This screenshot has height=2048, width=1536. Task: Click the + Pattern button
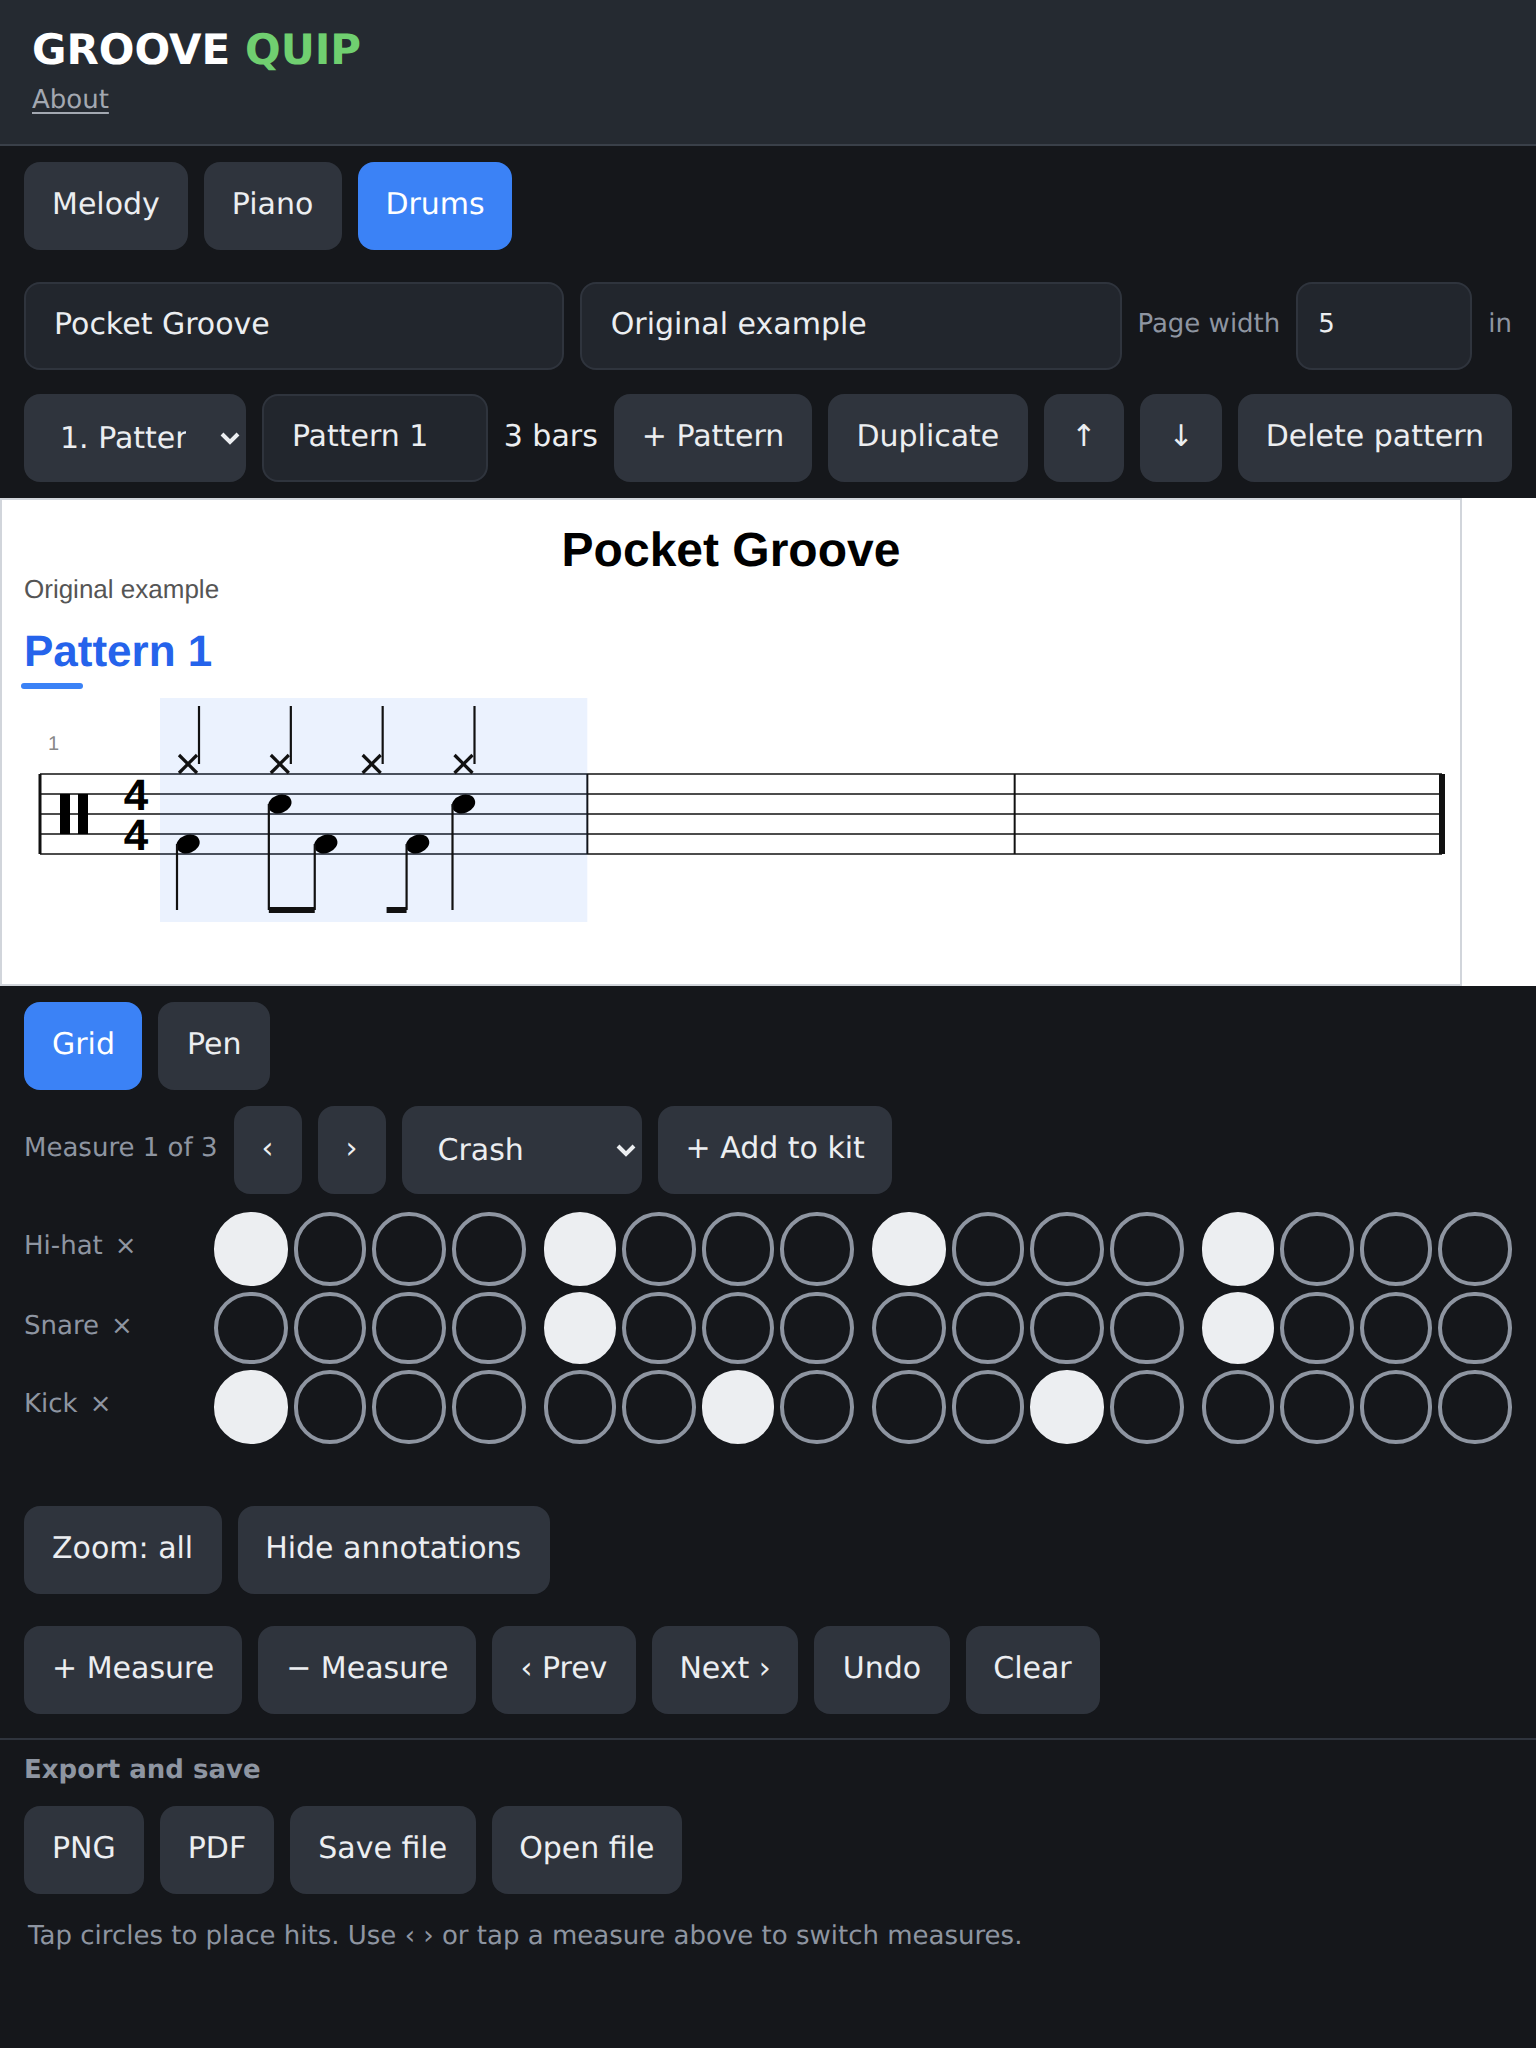[713, 437]
